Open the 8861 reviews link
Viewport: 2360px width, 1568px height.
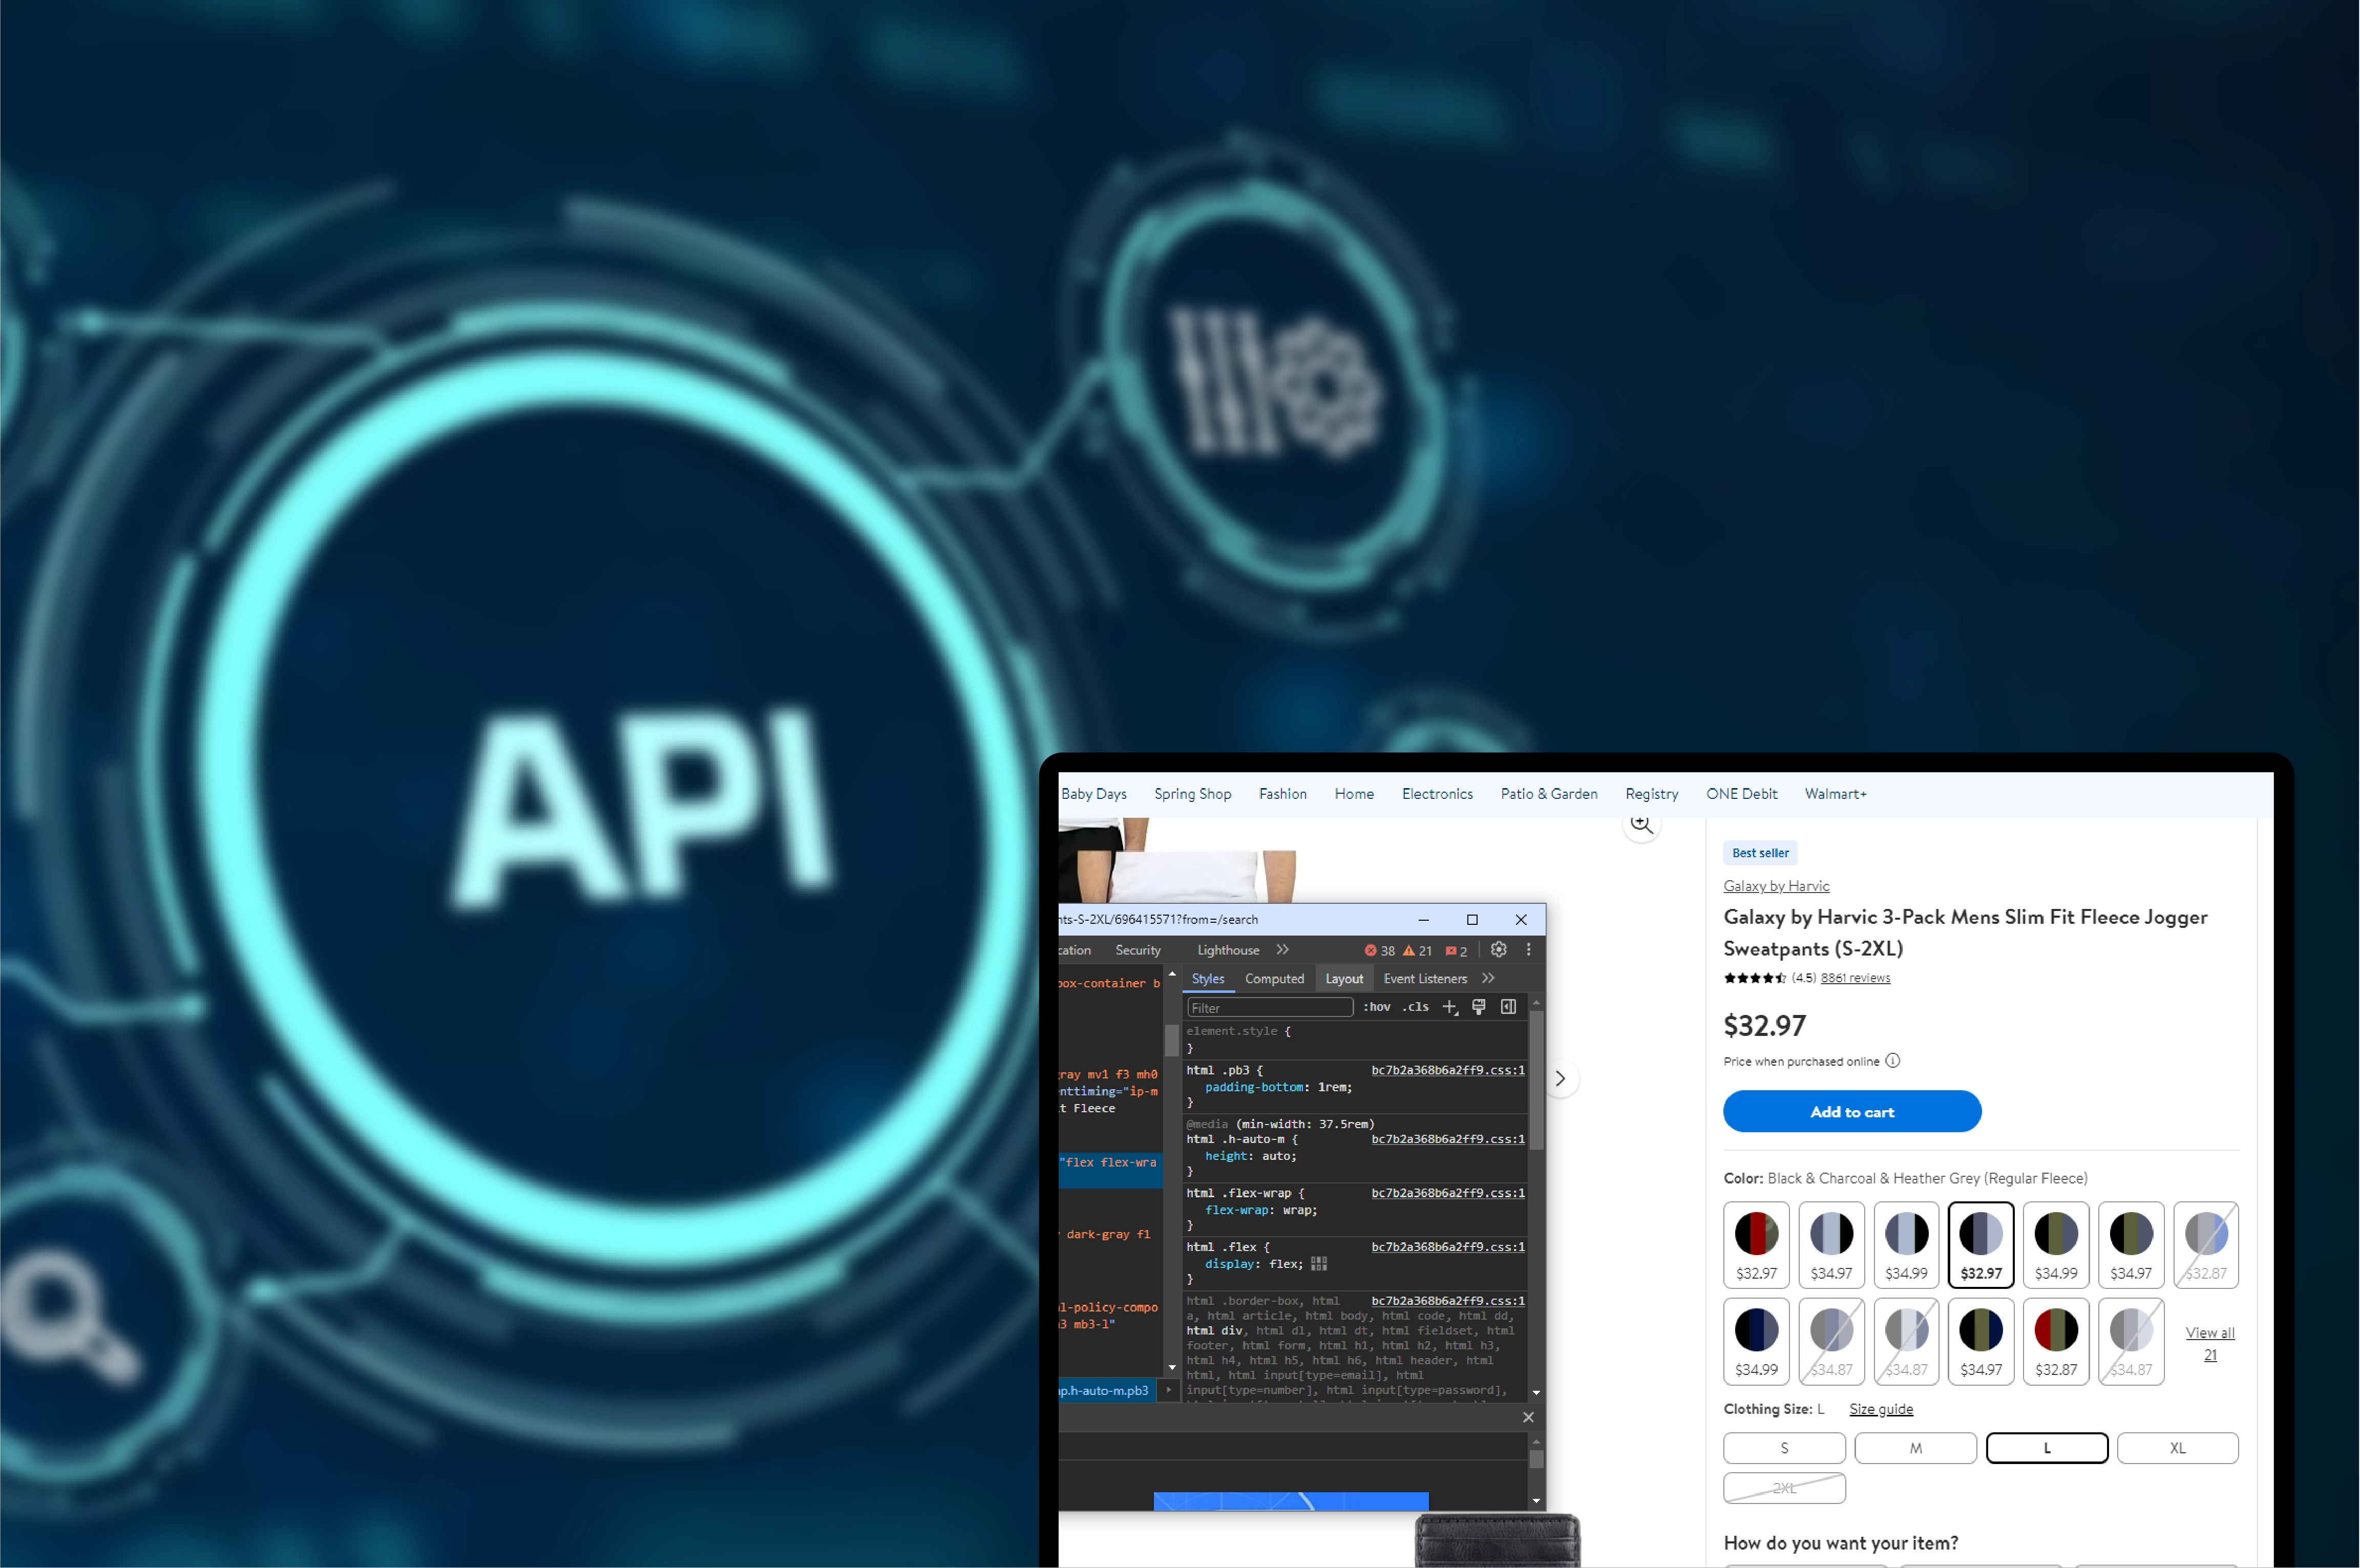pos(1855,978)
